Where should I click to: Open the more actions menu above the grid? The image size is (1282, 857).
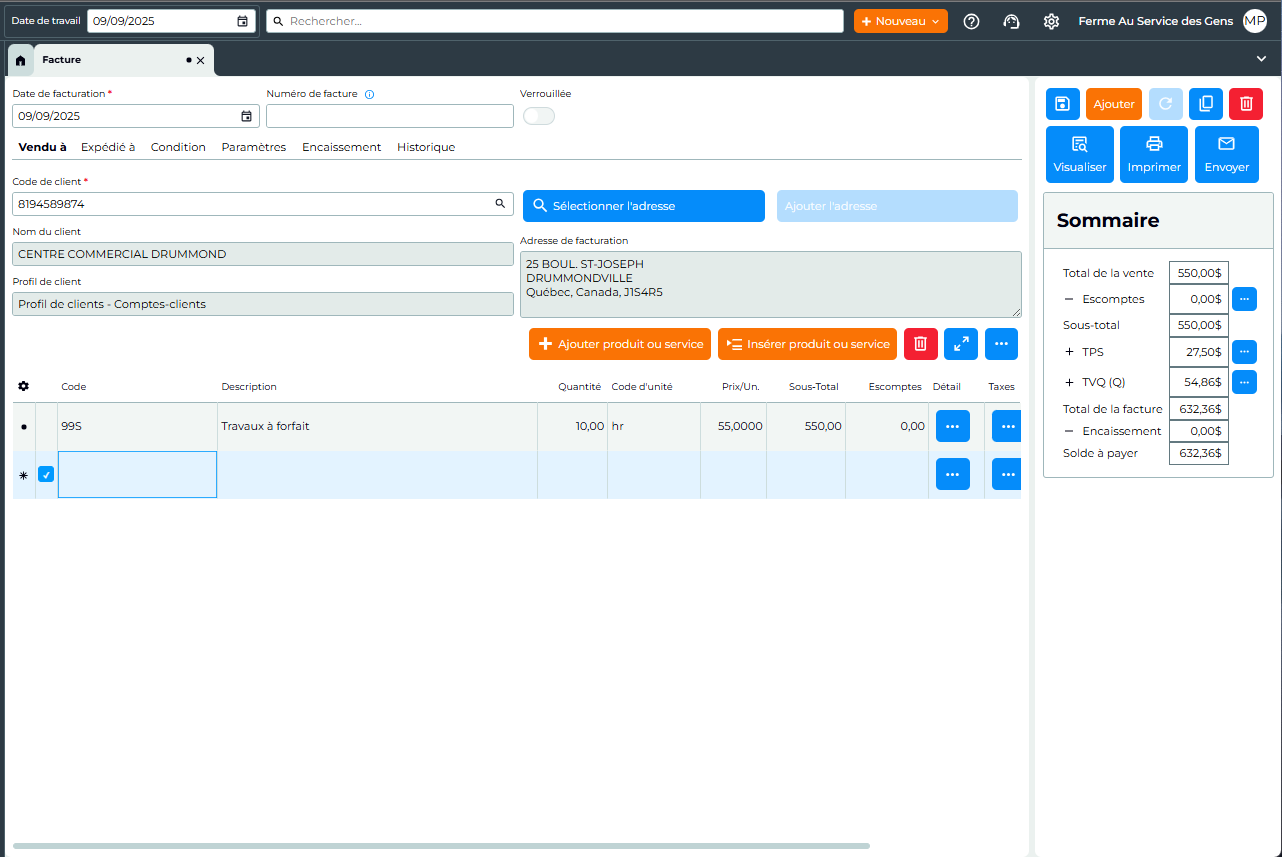pyautogui.click(x=1001, y=344)
